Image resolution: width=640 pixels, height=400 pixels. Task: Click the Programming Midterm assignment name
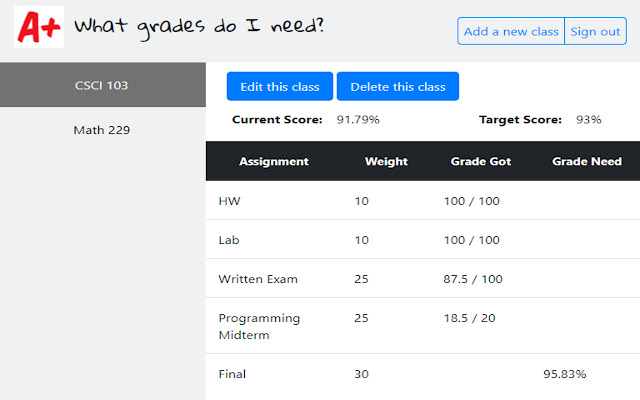coord(259,326)
